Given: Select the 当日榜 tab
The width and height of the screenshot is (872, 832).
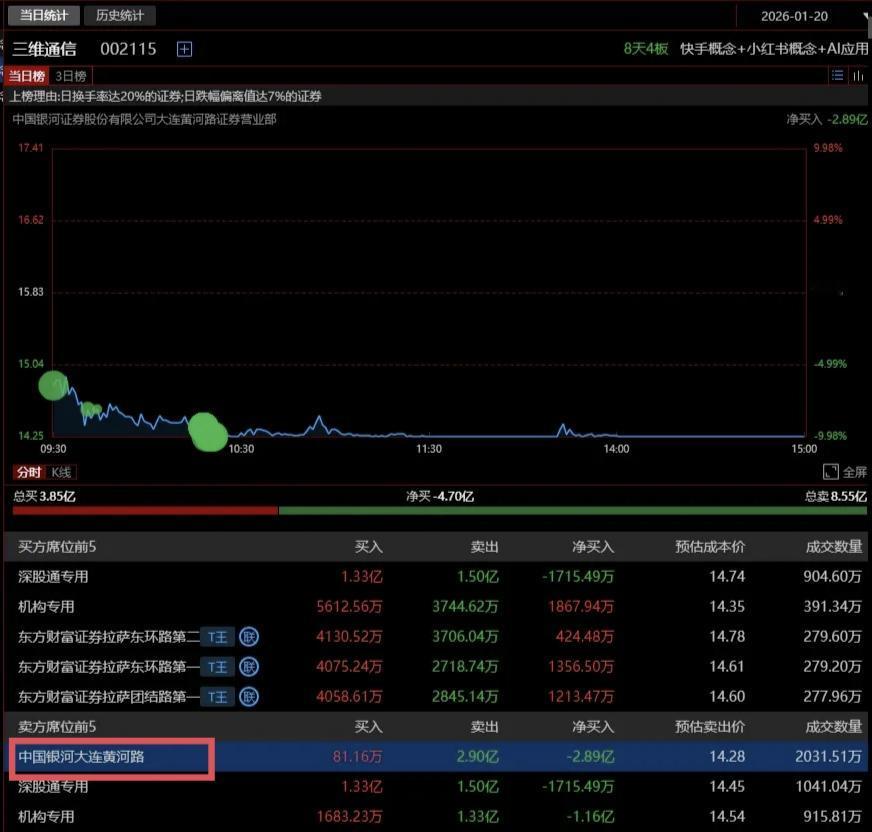Looking at the screenshot, I should tap(27, 76).
